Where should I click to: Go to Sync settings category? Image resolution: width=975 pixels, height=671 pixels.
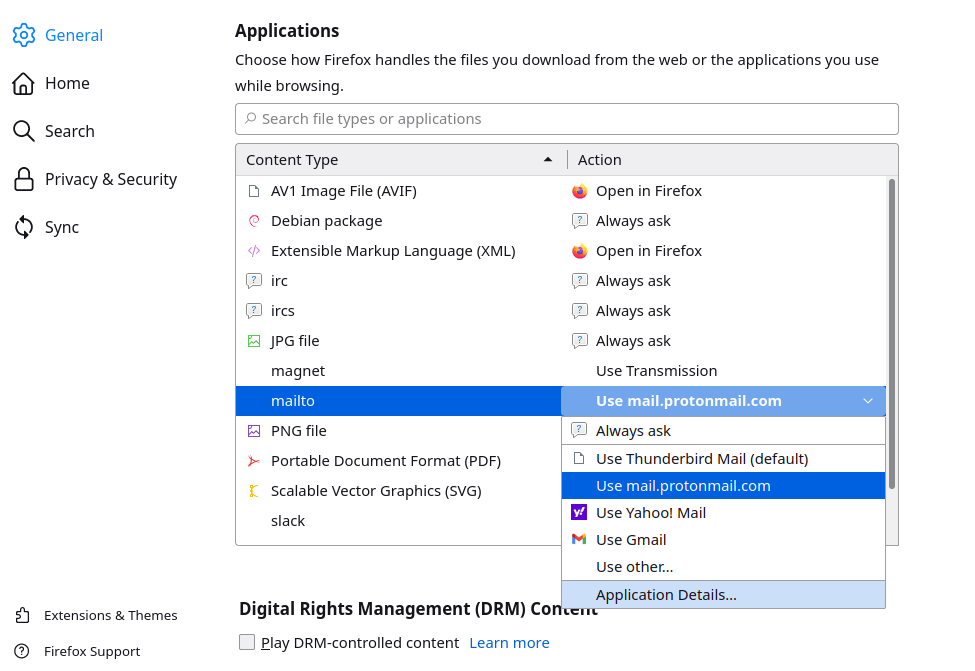click(62, 227)
